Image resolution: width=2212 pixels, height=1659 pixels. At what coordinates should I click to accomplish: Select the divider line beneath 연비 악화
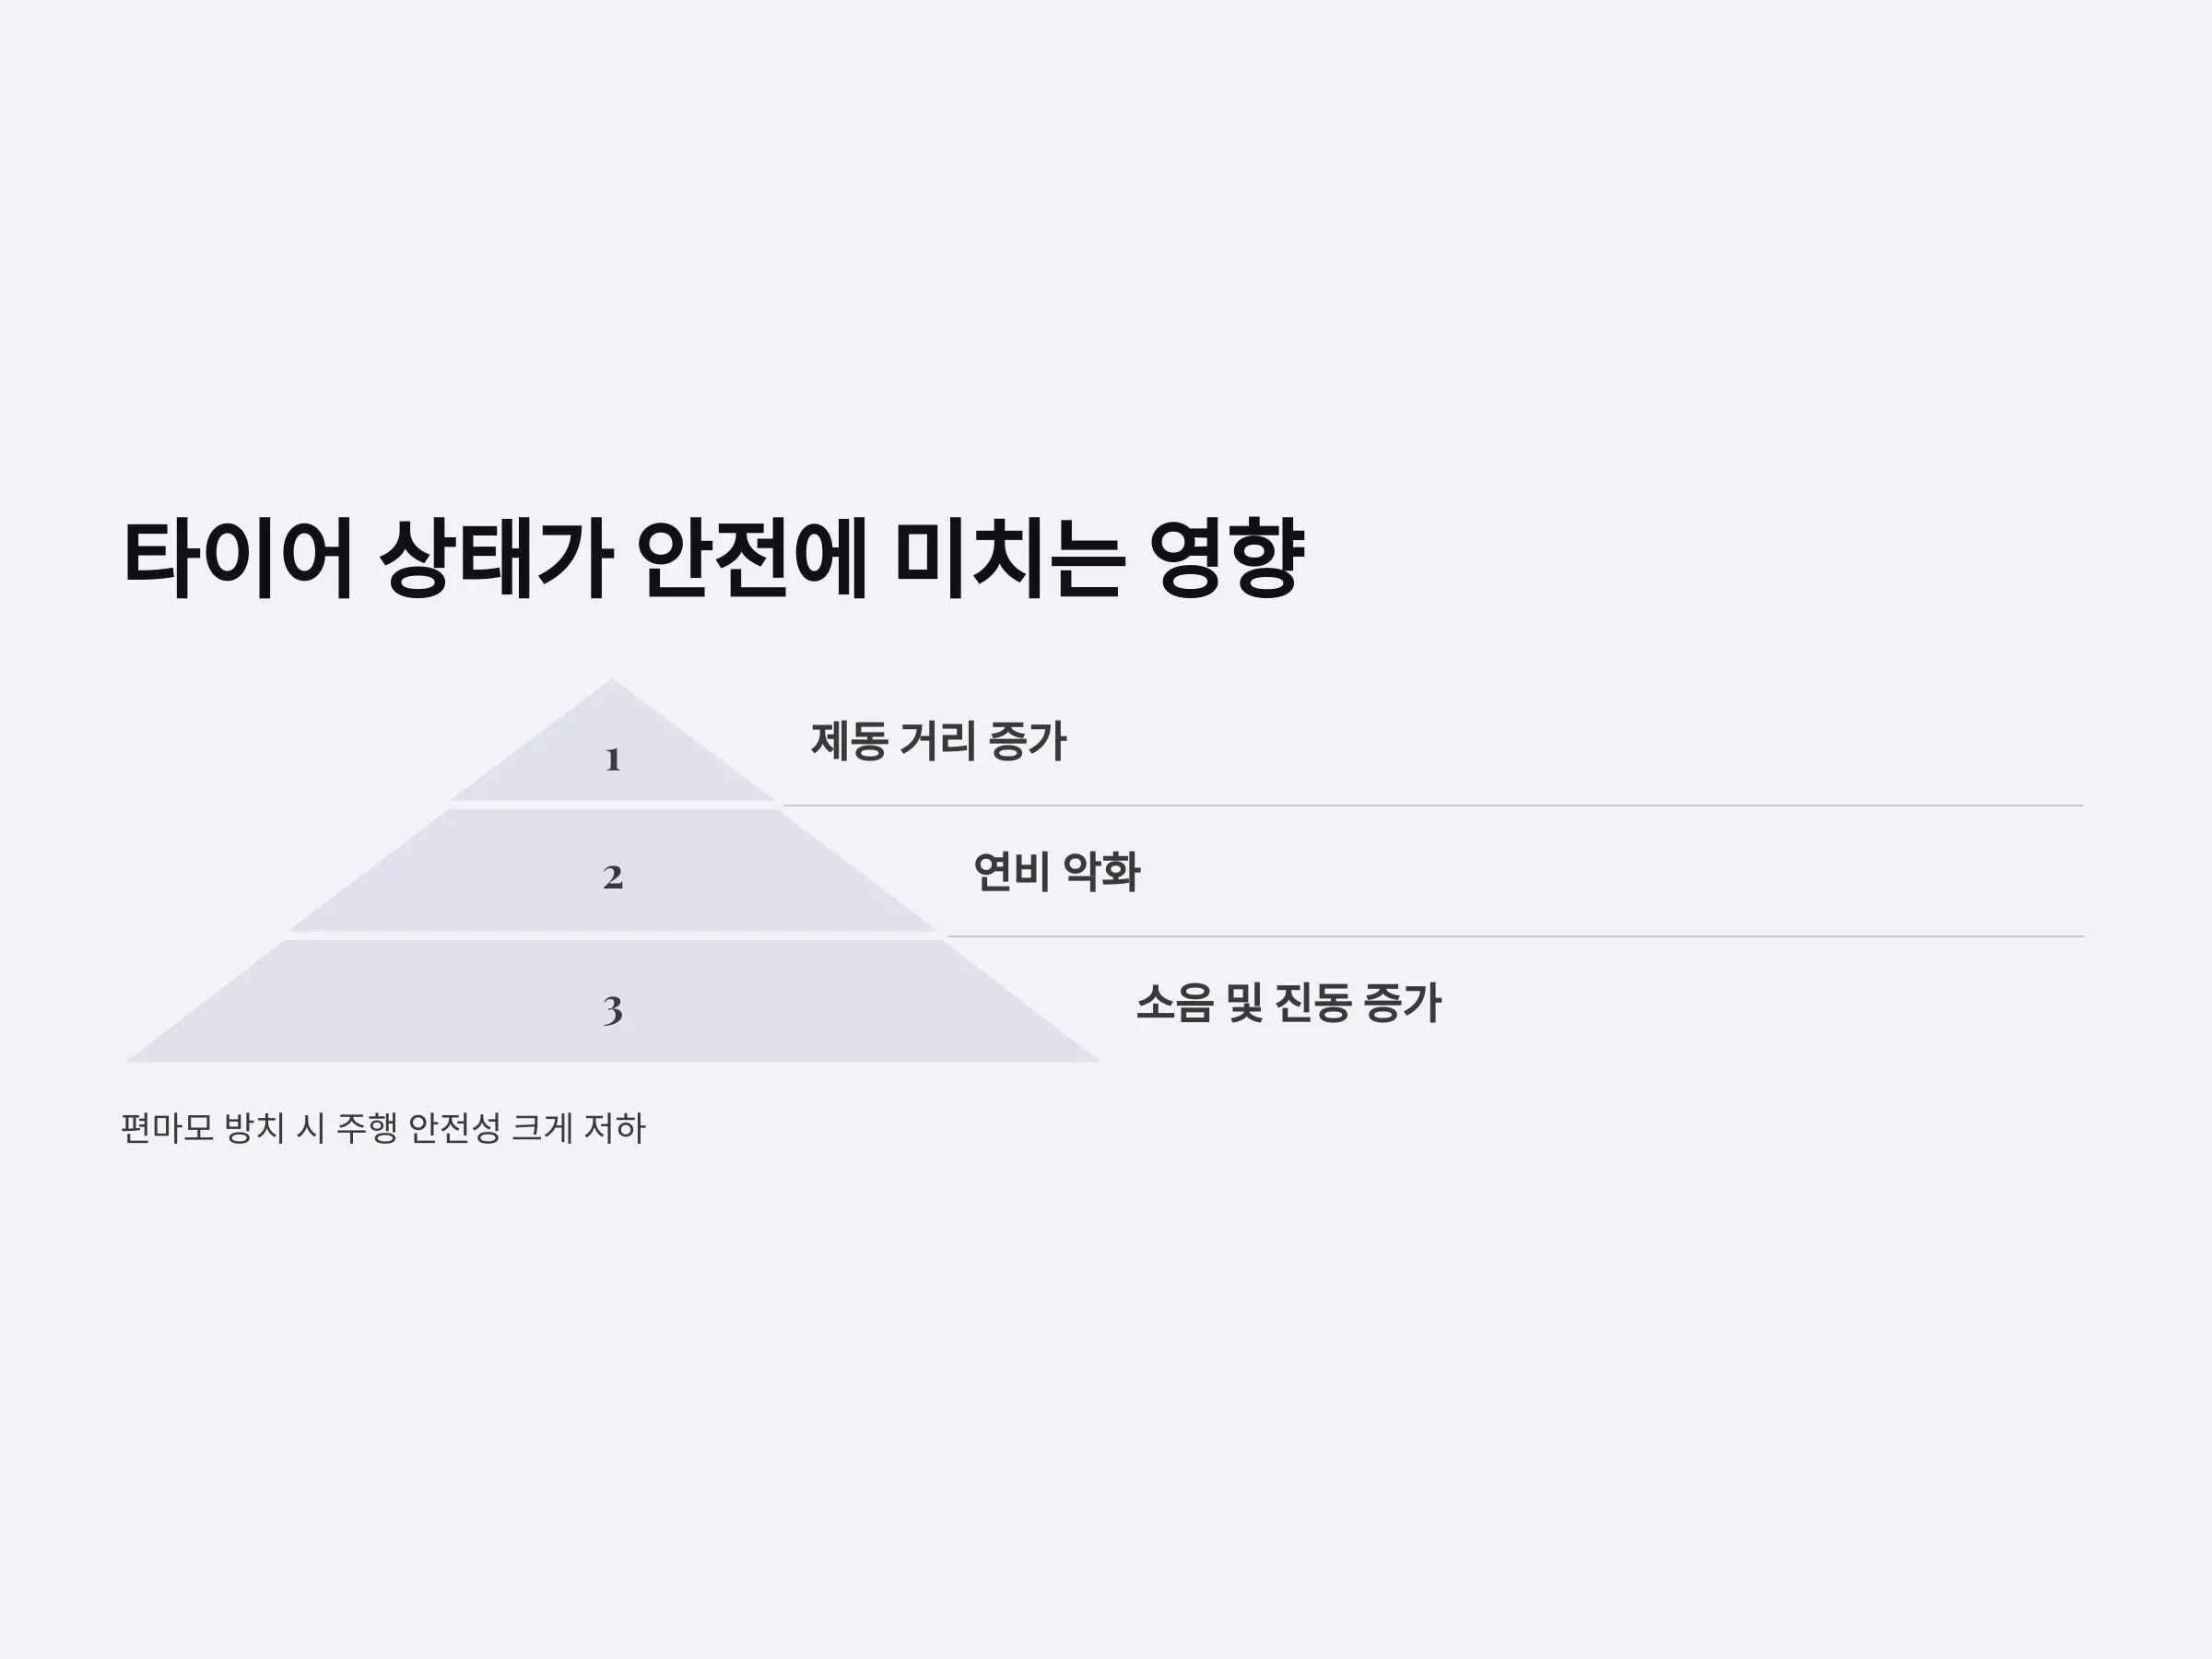click(x=1515, y=936)
